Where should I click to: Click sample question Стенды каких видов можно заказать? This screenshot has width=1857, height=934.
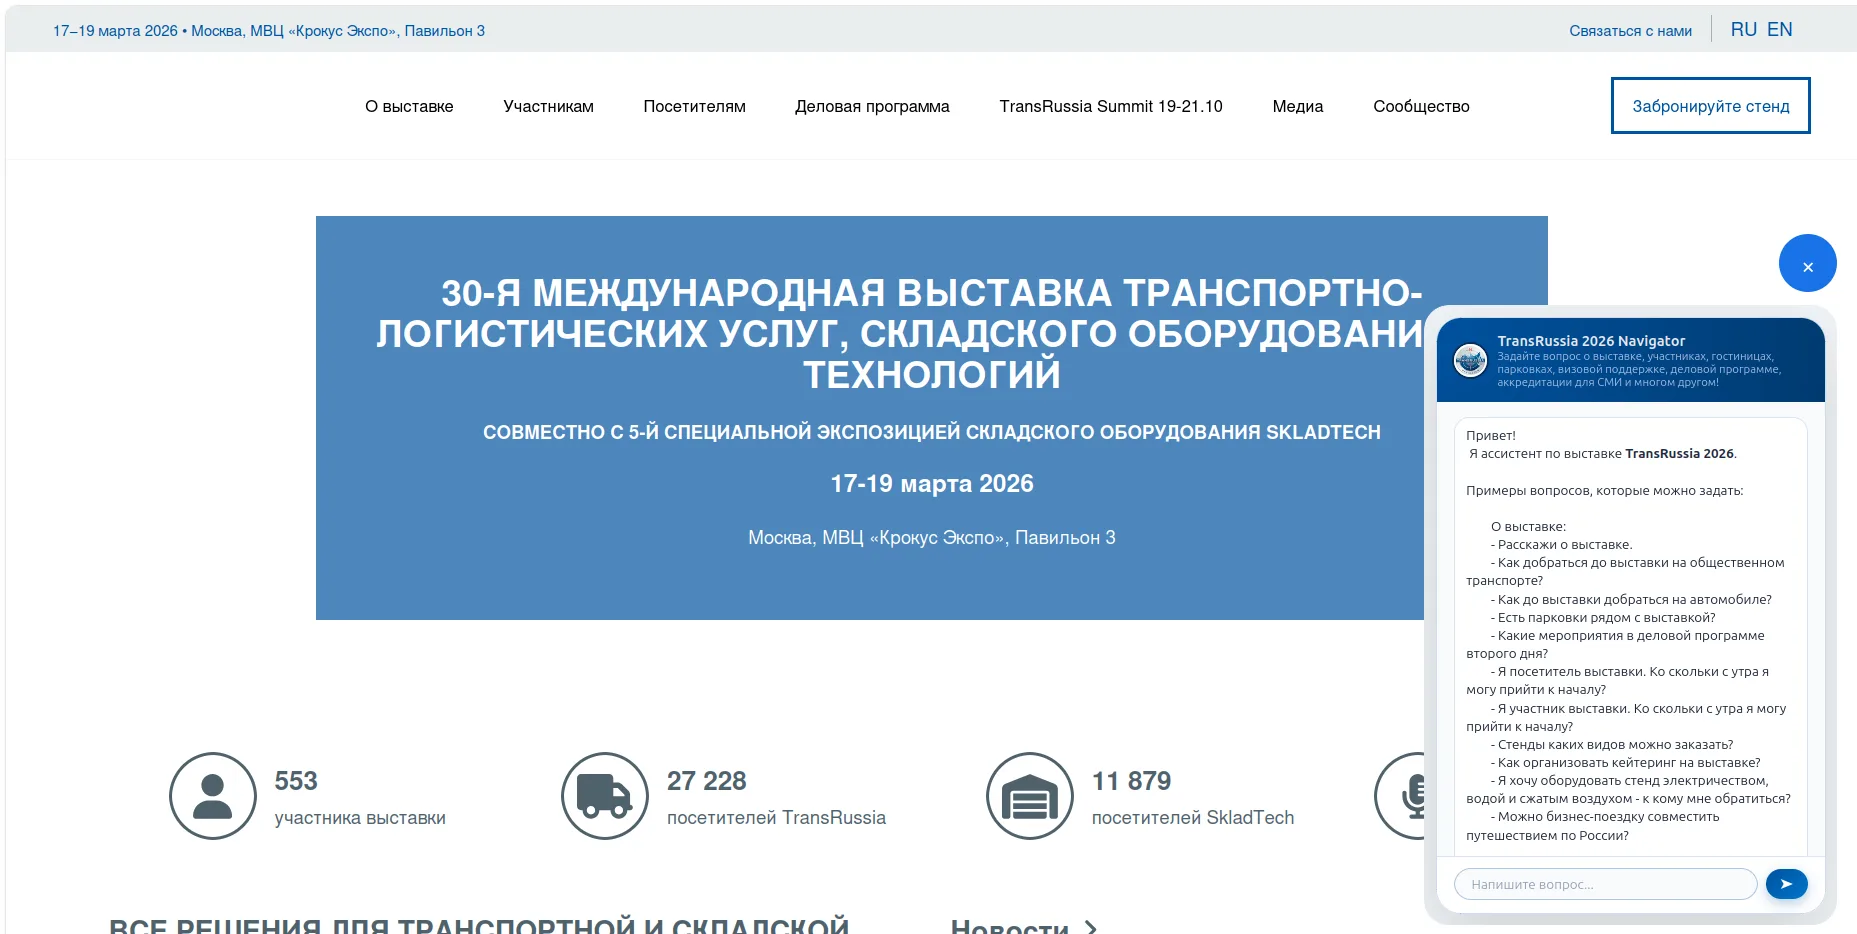coord(1612,745)
